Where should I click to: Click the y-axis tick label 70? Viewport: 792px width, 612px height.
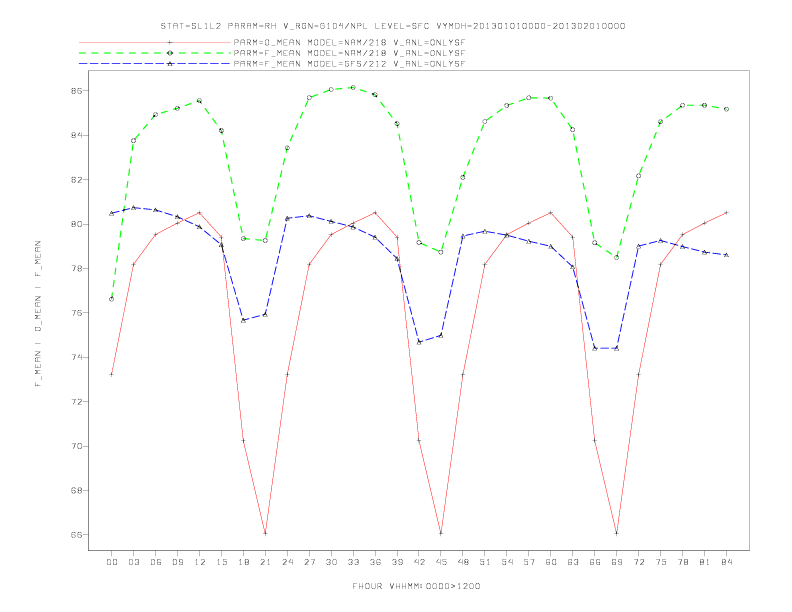click(77, 446)
